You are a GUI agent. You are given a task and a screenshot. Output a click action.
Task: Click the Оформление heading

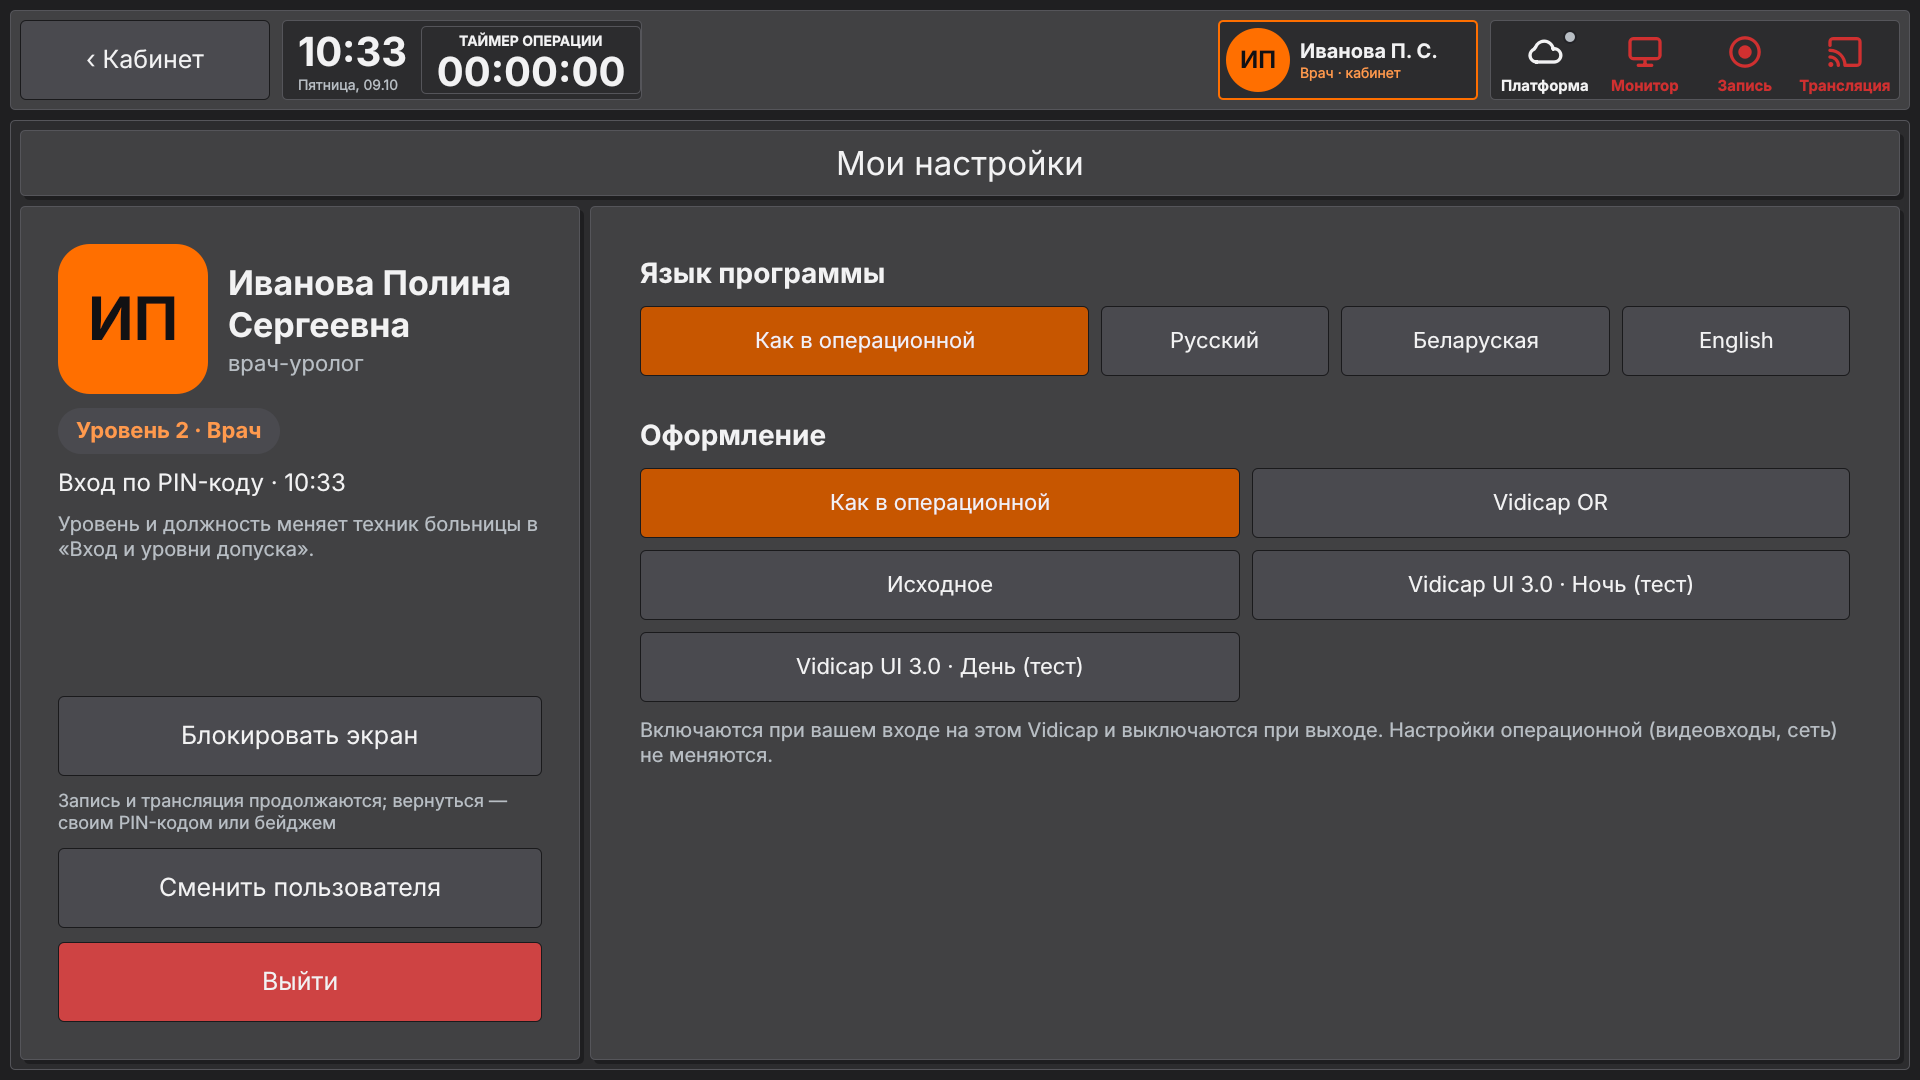point(732,435)
